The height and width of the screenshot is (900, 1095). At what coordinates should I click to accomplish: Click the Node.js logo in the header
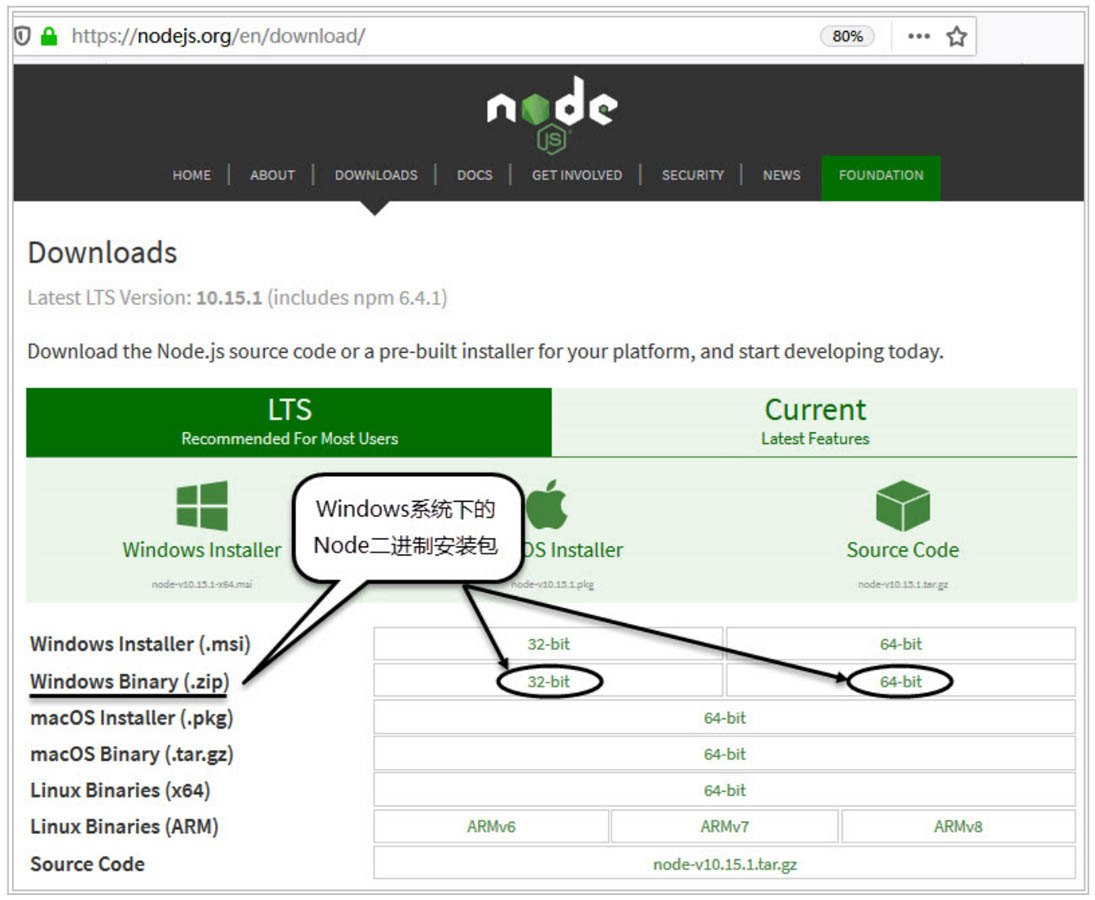tap(552, 114)
